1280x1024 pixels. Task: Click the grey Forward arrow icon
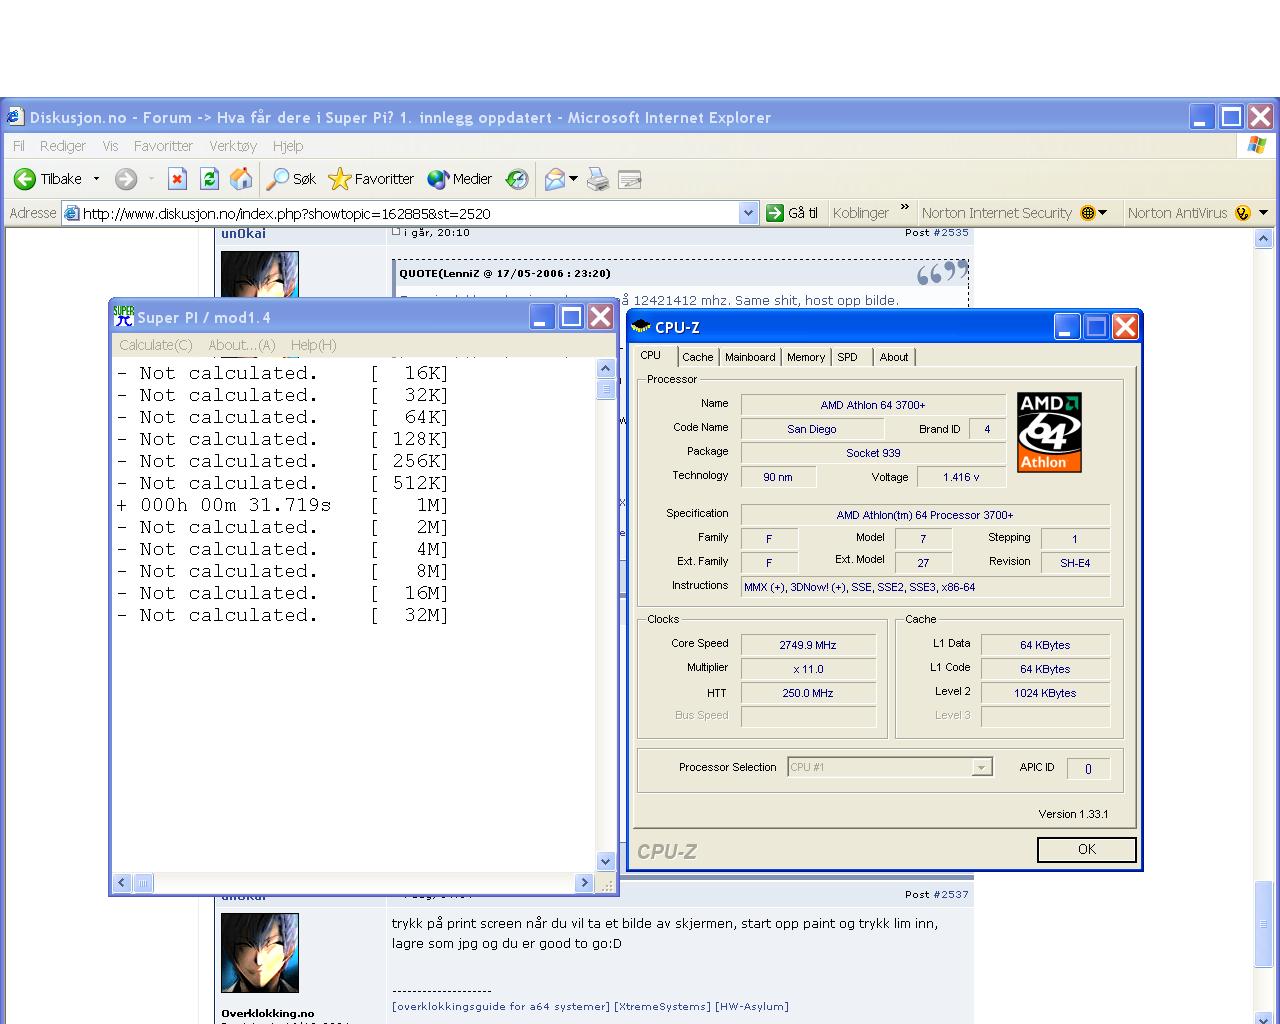pos(126,179)
